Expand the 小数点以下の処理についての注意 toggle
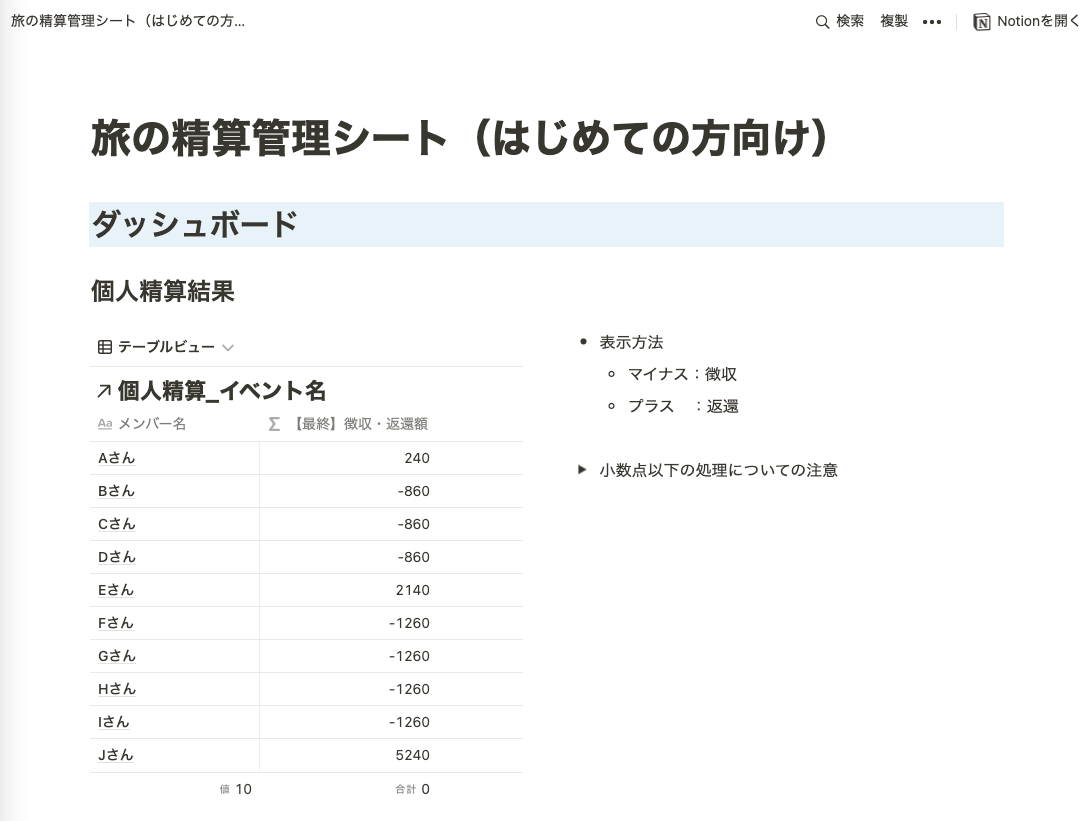 (x=582, y=470)
